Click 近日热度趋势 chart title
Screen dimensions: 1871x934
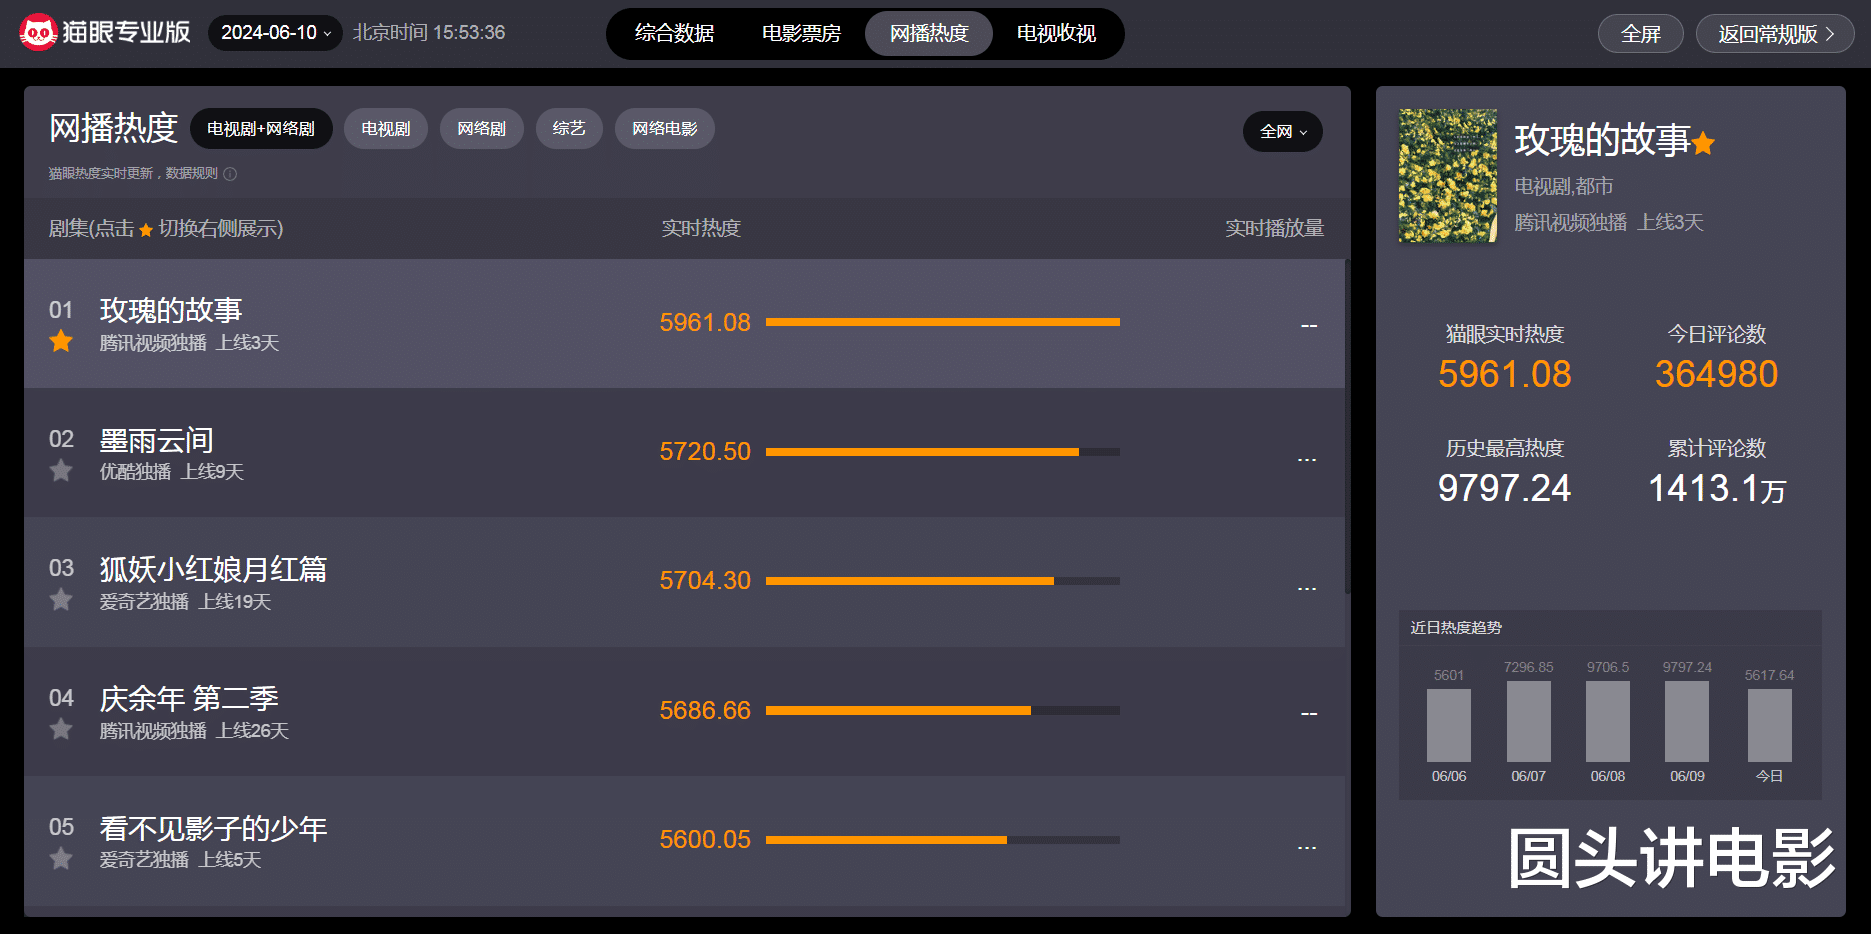[x=1456, y=627]
